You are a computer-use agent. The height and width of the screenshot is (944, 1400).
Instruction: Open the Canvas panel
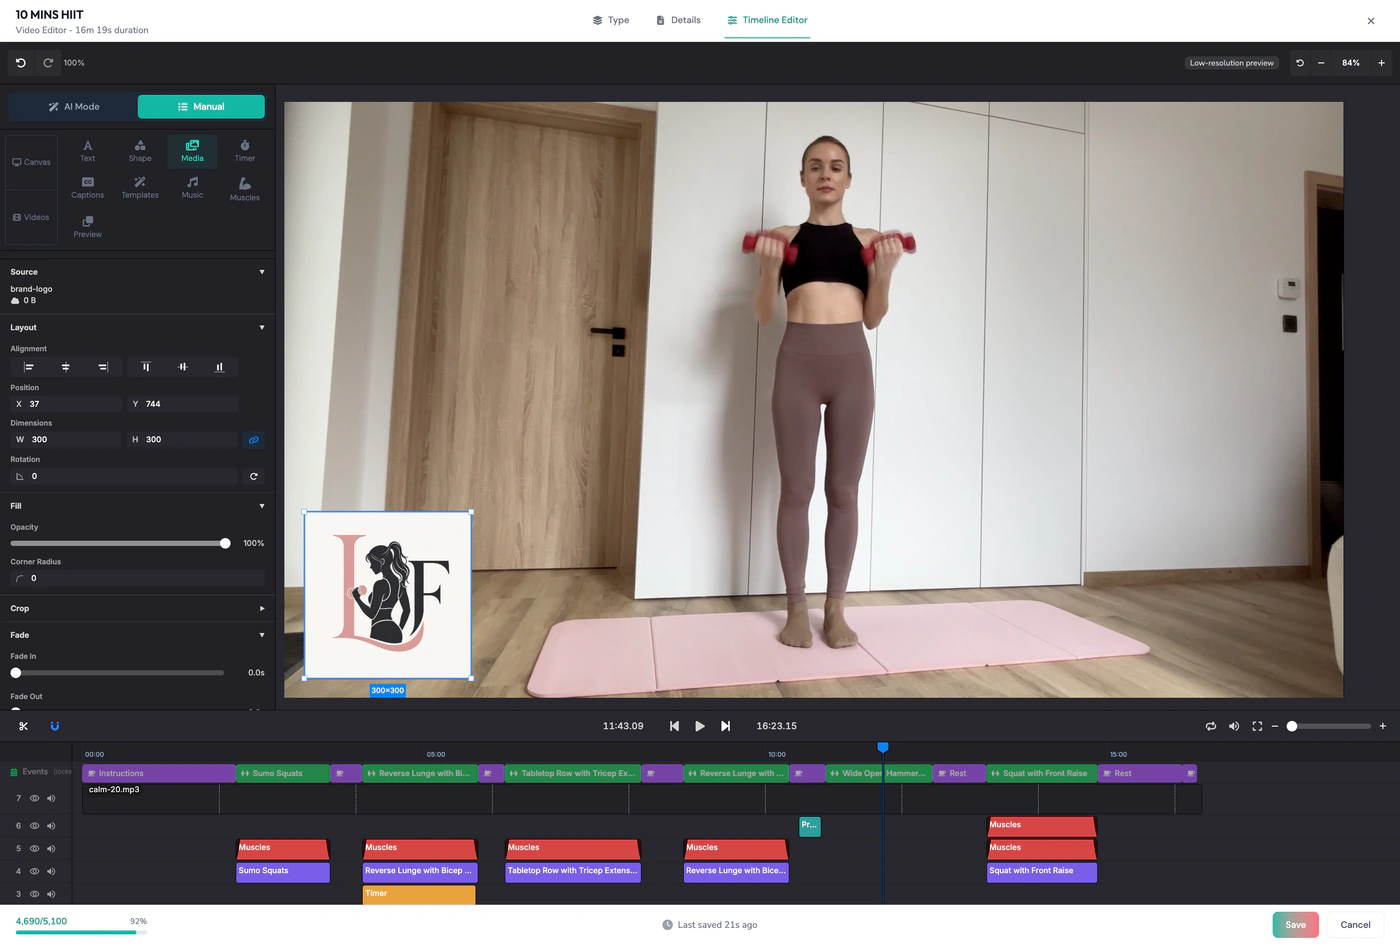pos(32,162)
